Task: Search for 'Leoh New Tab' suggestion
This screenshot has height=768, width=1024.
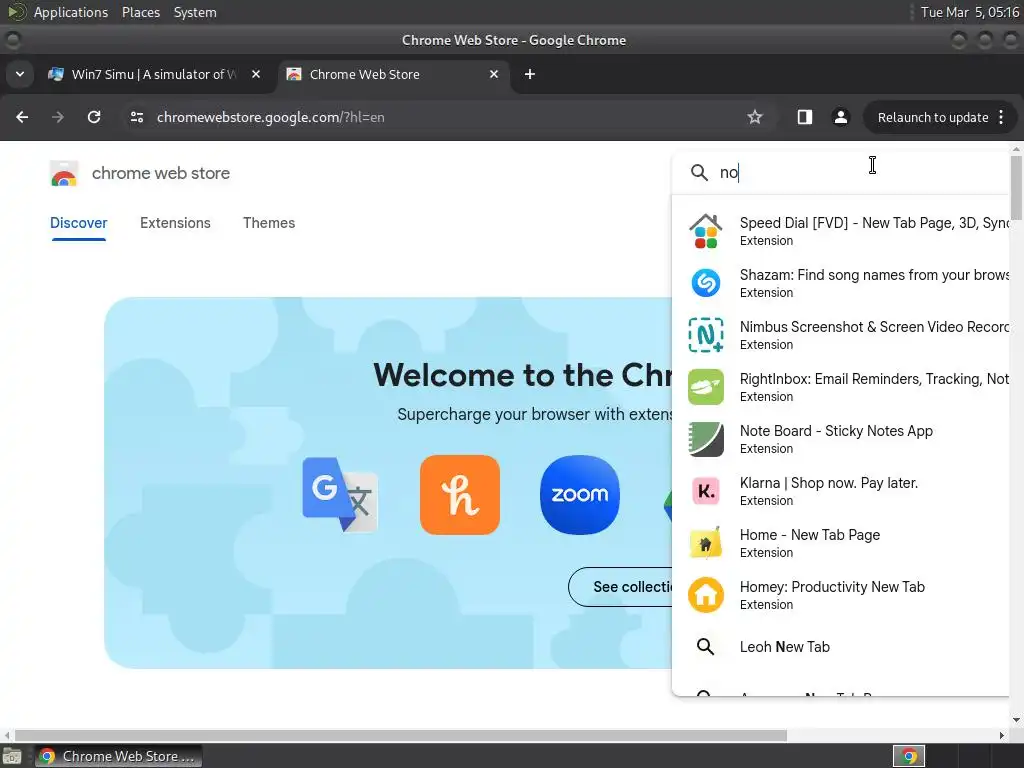Action: point(784,647)
